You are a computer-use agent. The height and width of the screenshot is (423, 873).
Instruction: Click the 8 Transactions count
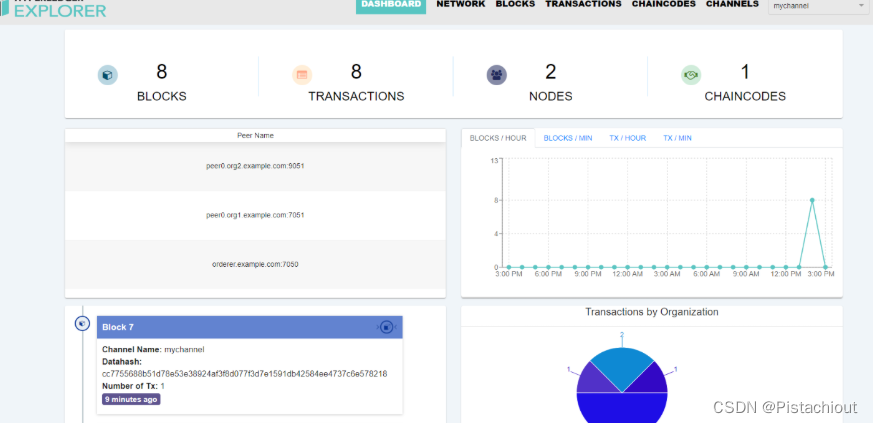tap(356, 72)
